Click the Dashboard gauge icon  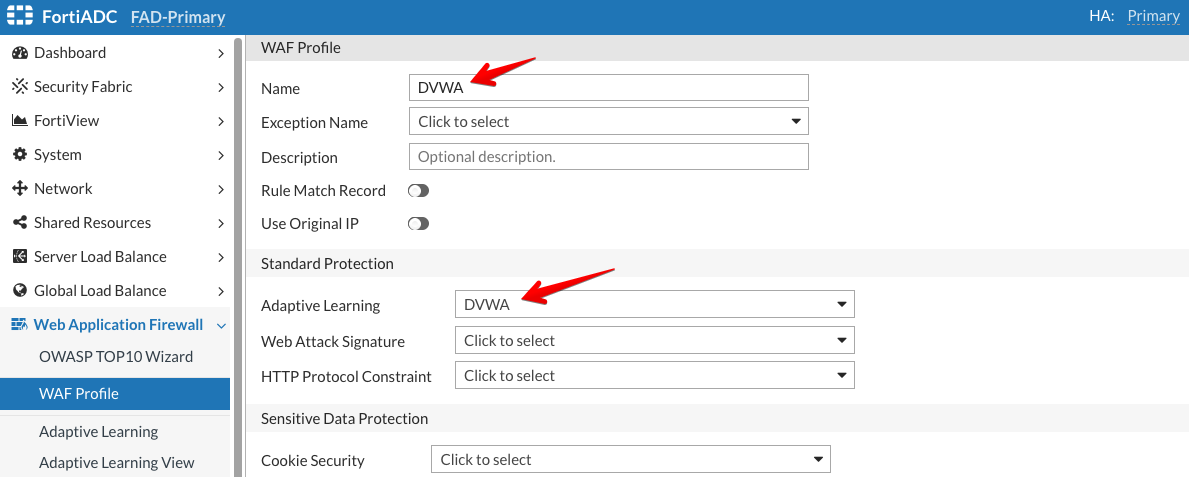(x=19, y=53)
